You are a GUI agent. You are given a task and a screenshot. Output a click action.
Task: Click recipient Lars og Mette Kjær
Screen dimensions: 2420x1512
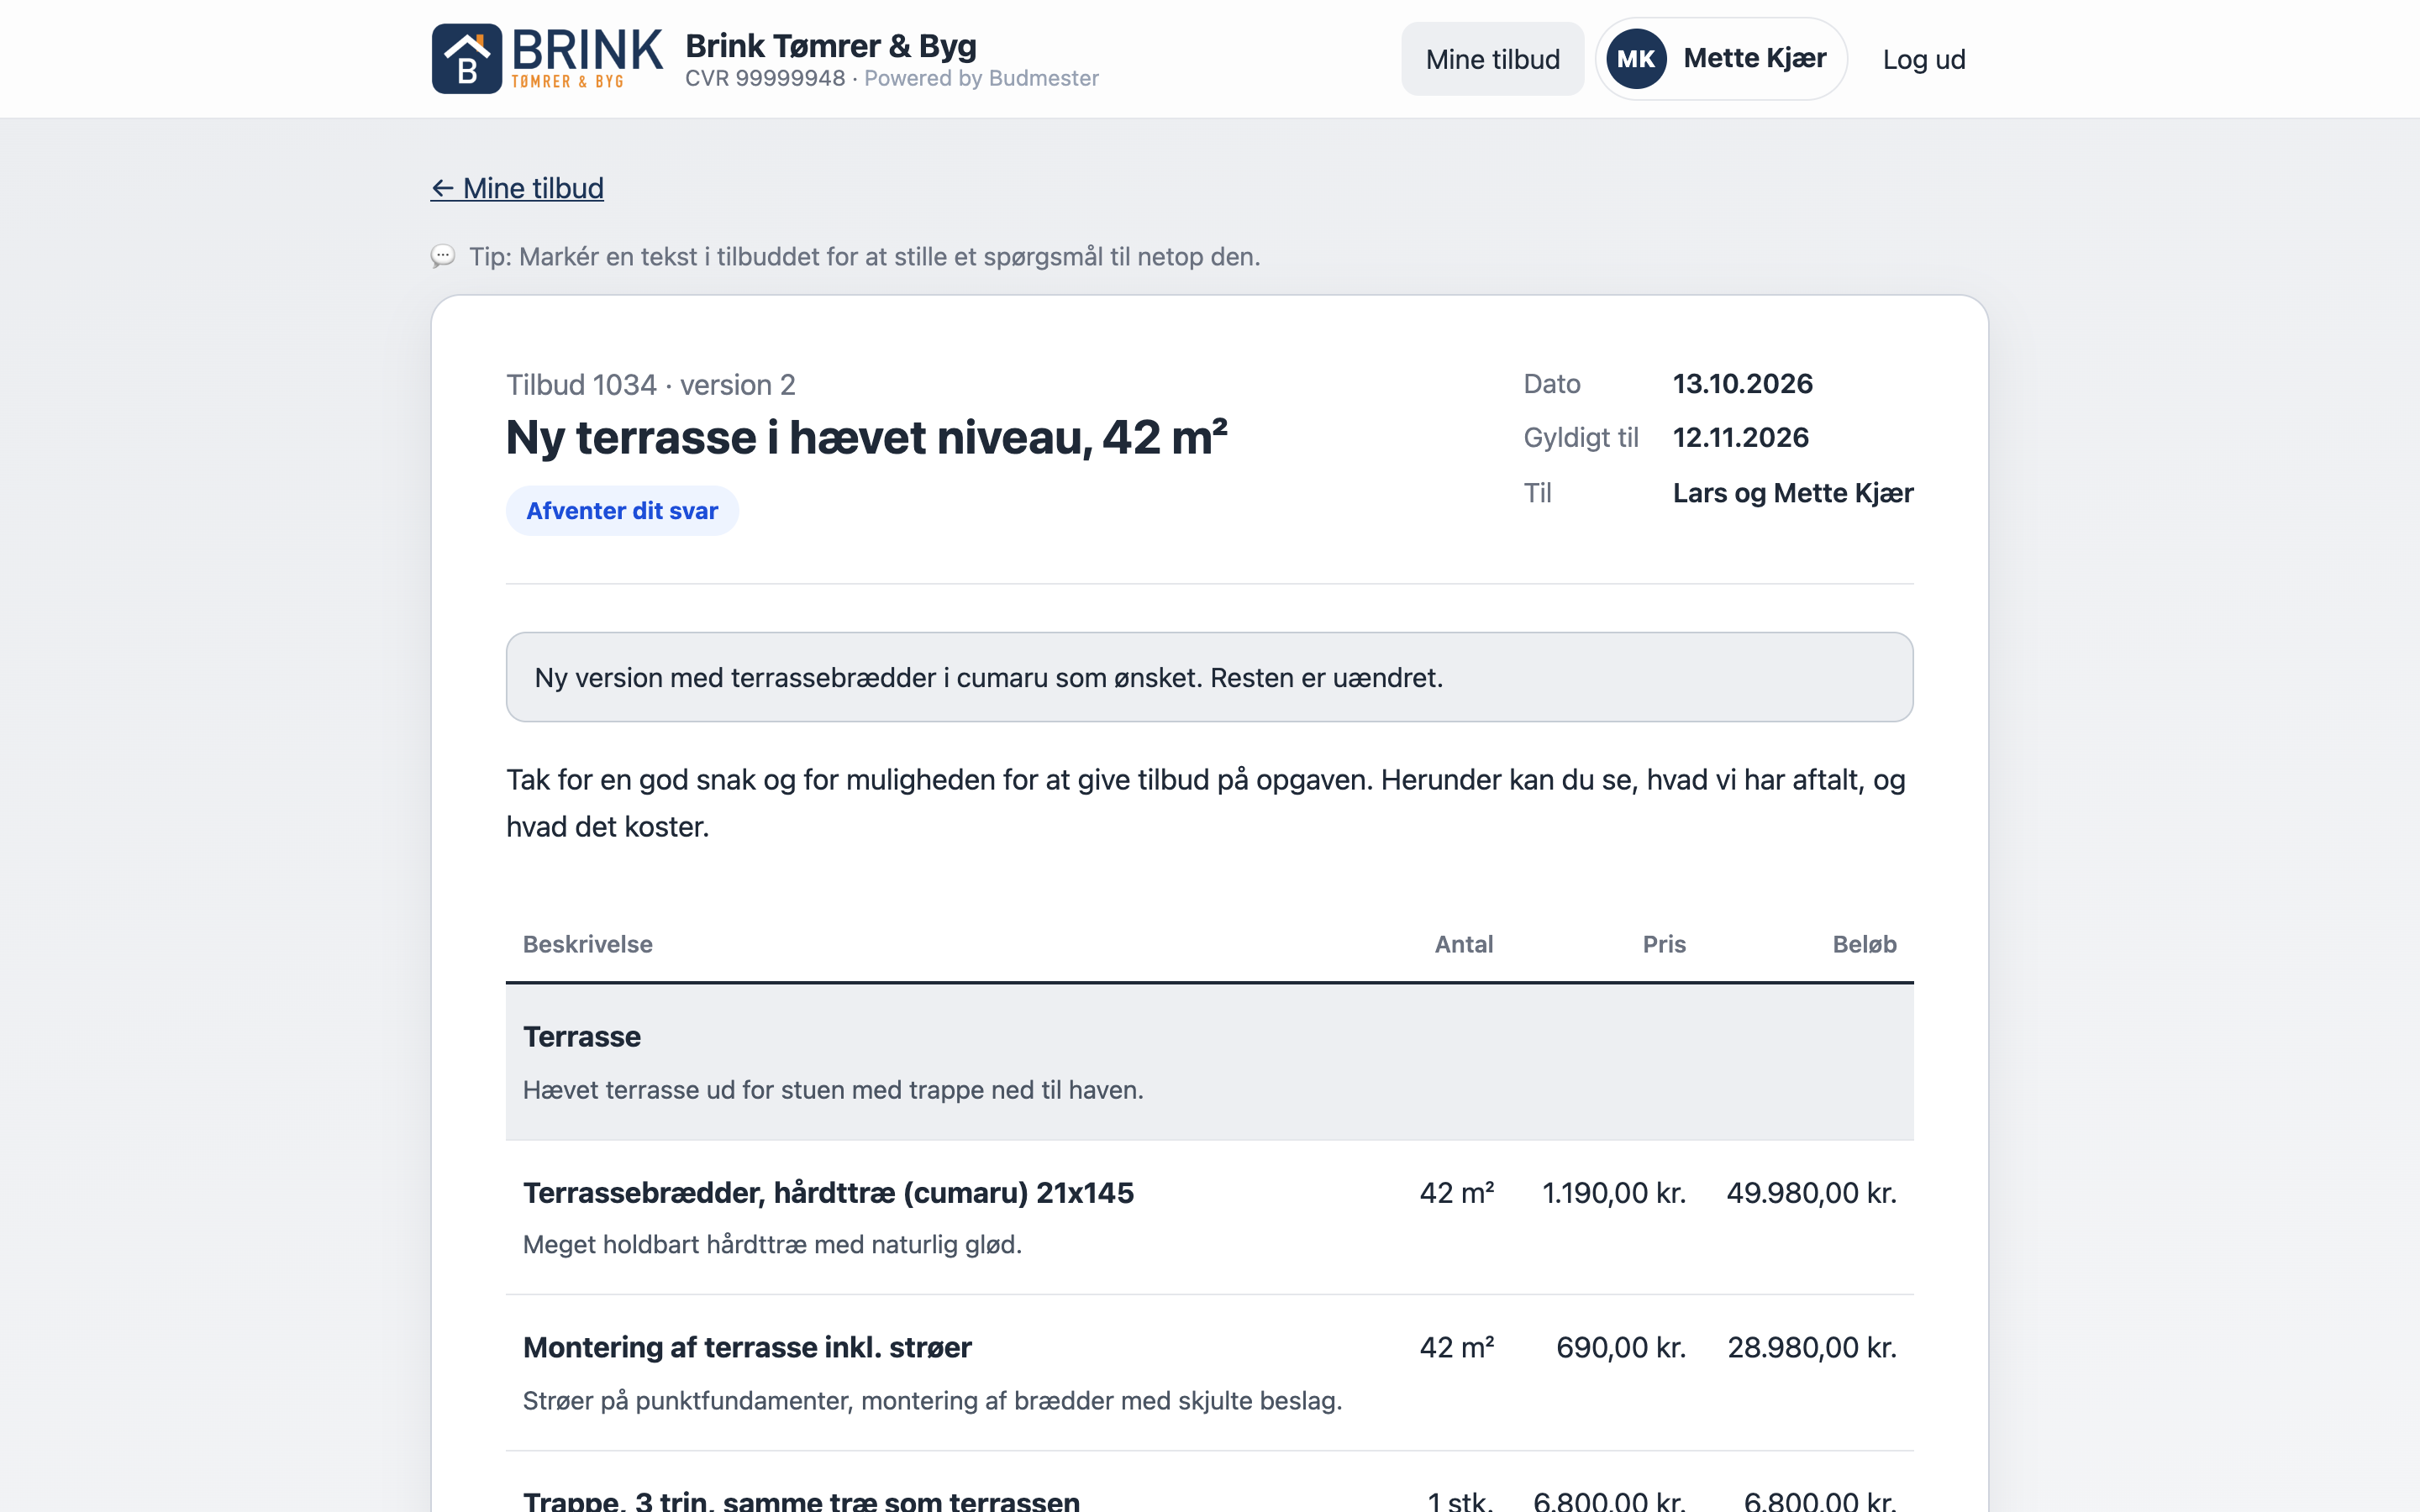click(x=1793, y=493)
